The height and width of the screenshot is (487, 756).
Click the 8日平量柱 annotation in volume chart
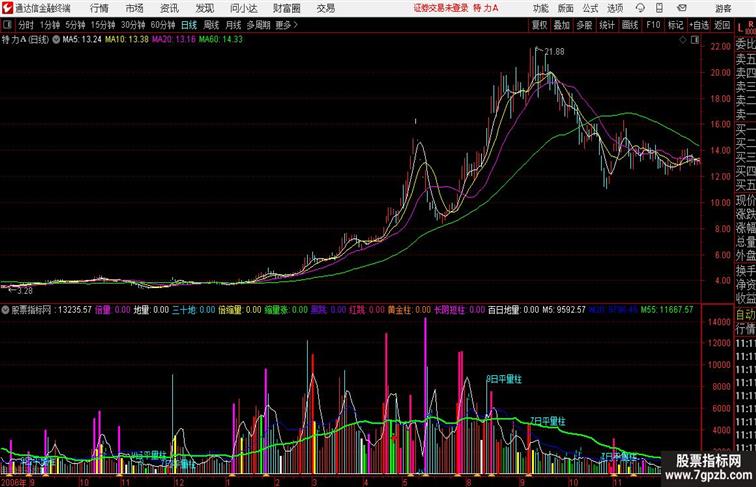[504, 379]
